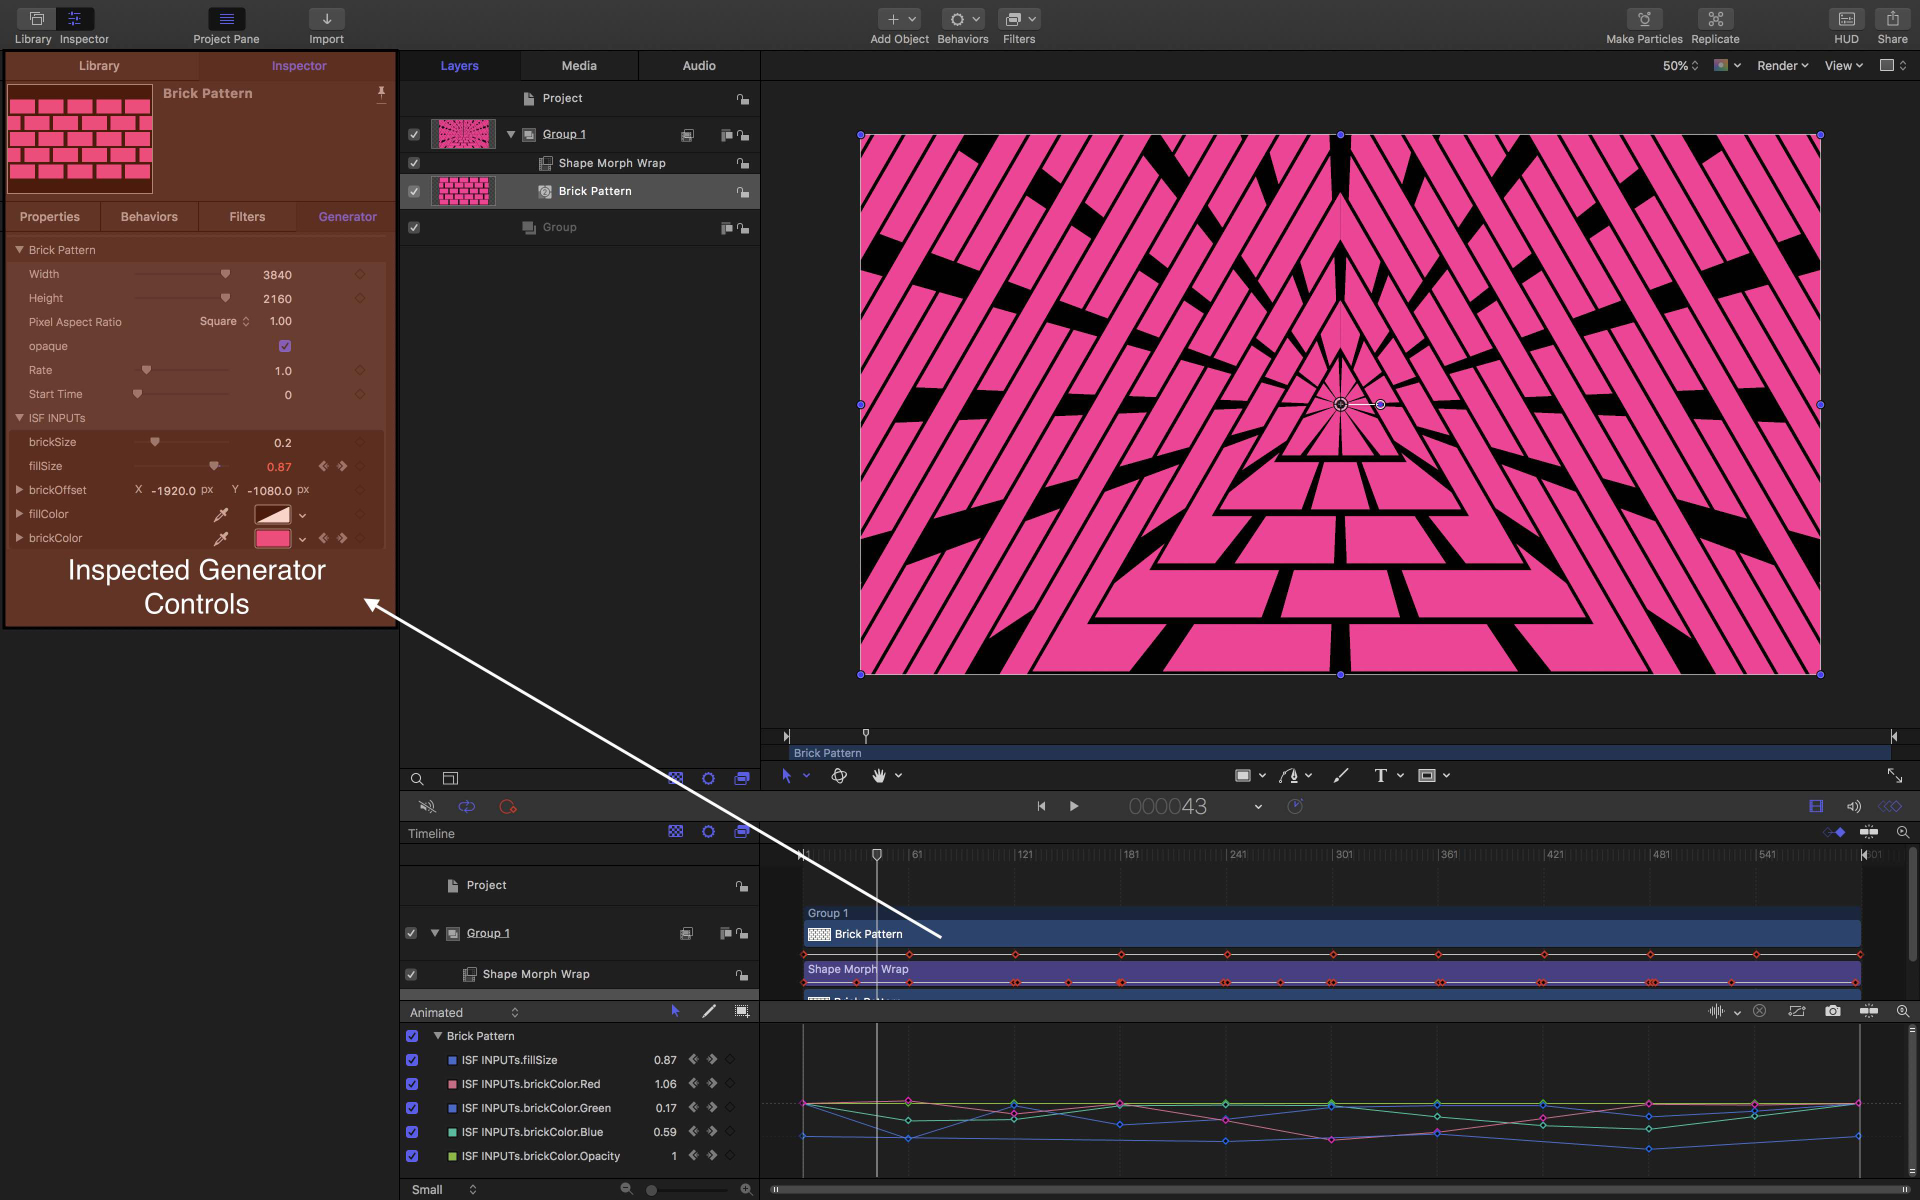
Task: Open the View menu
Action: point(1844,66)
